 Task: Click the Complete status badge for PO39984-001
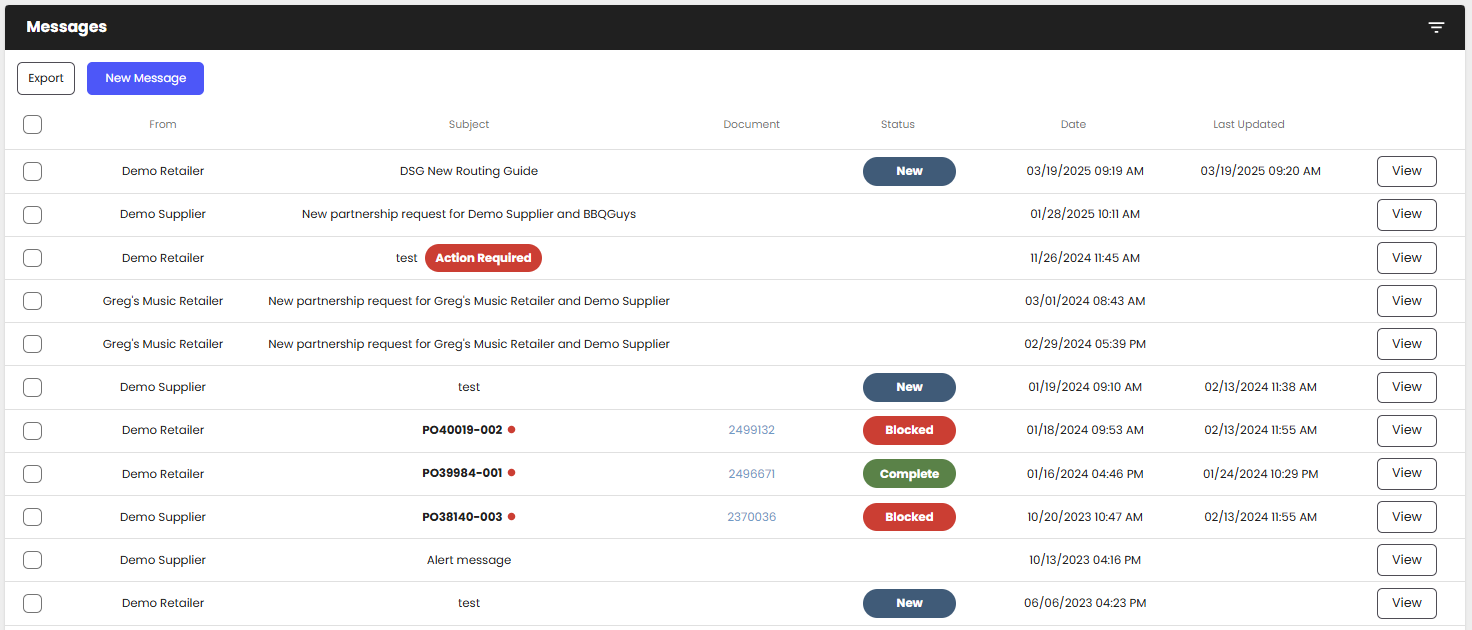click(x=909, y=474)
